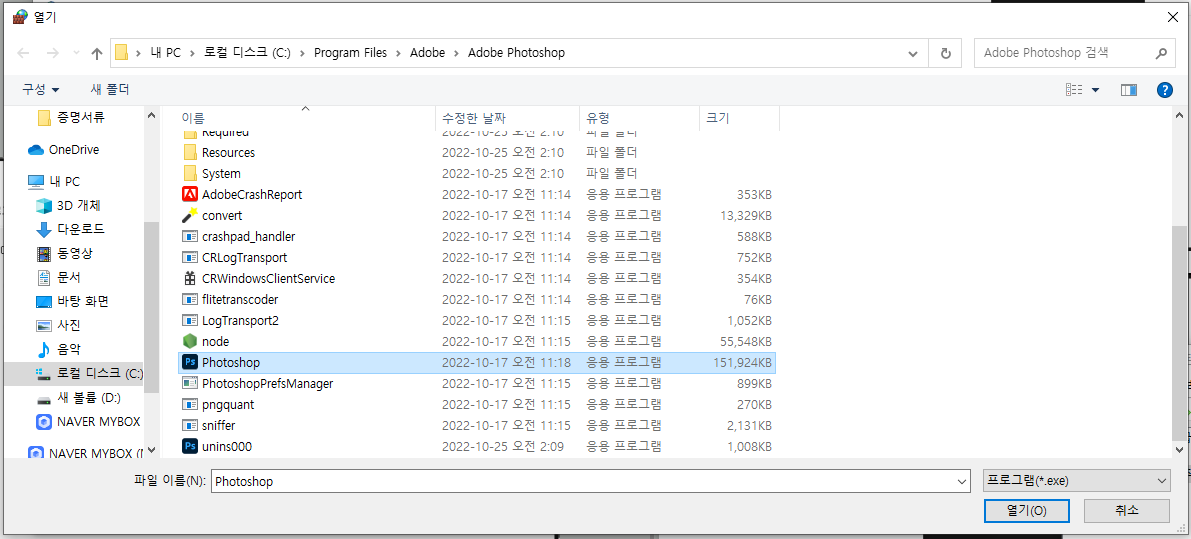Open the recent locations dropdown arrow
Viewport: 1191px width, 539px height.
75,53
